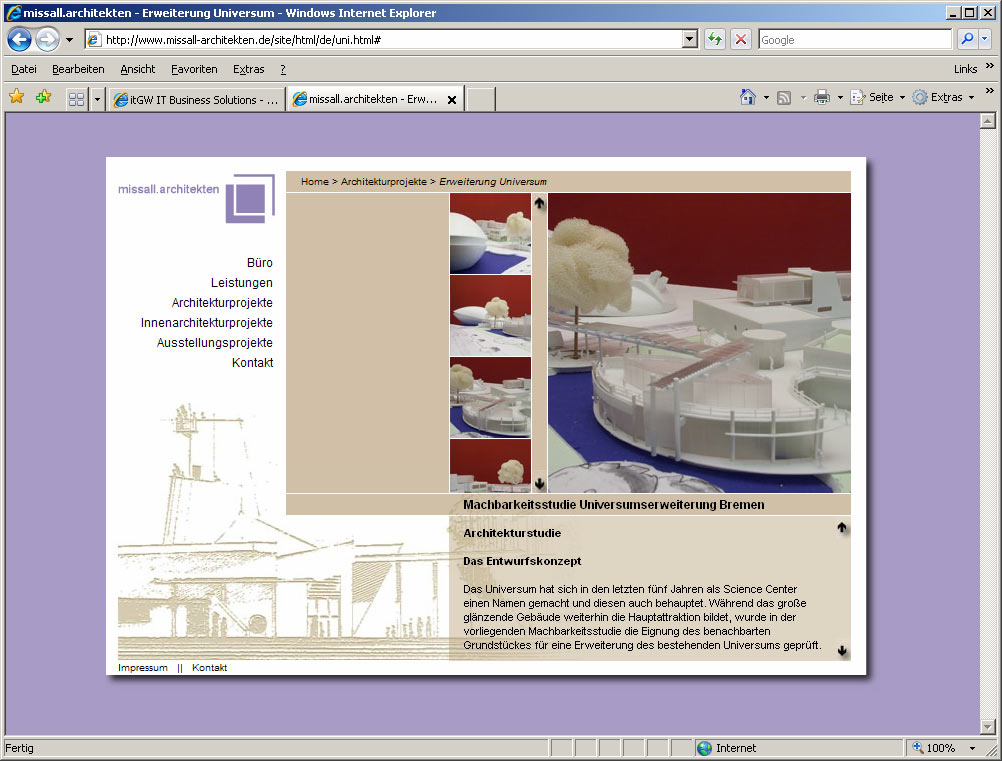Open the Favoriten menu
Viewport: 1002px width, 761px height.
click(x=194, y=69)
